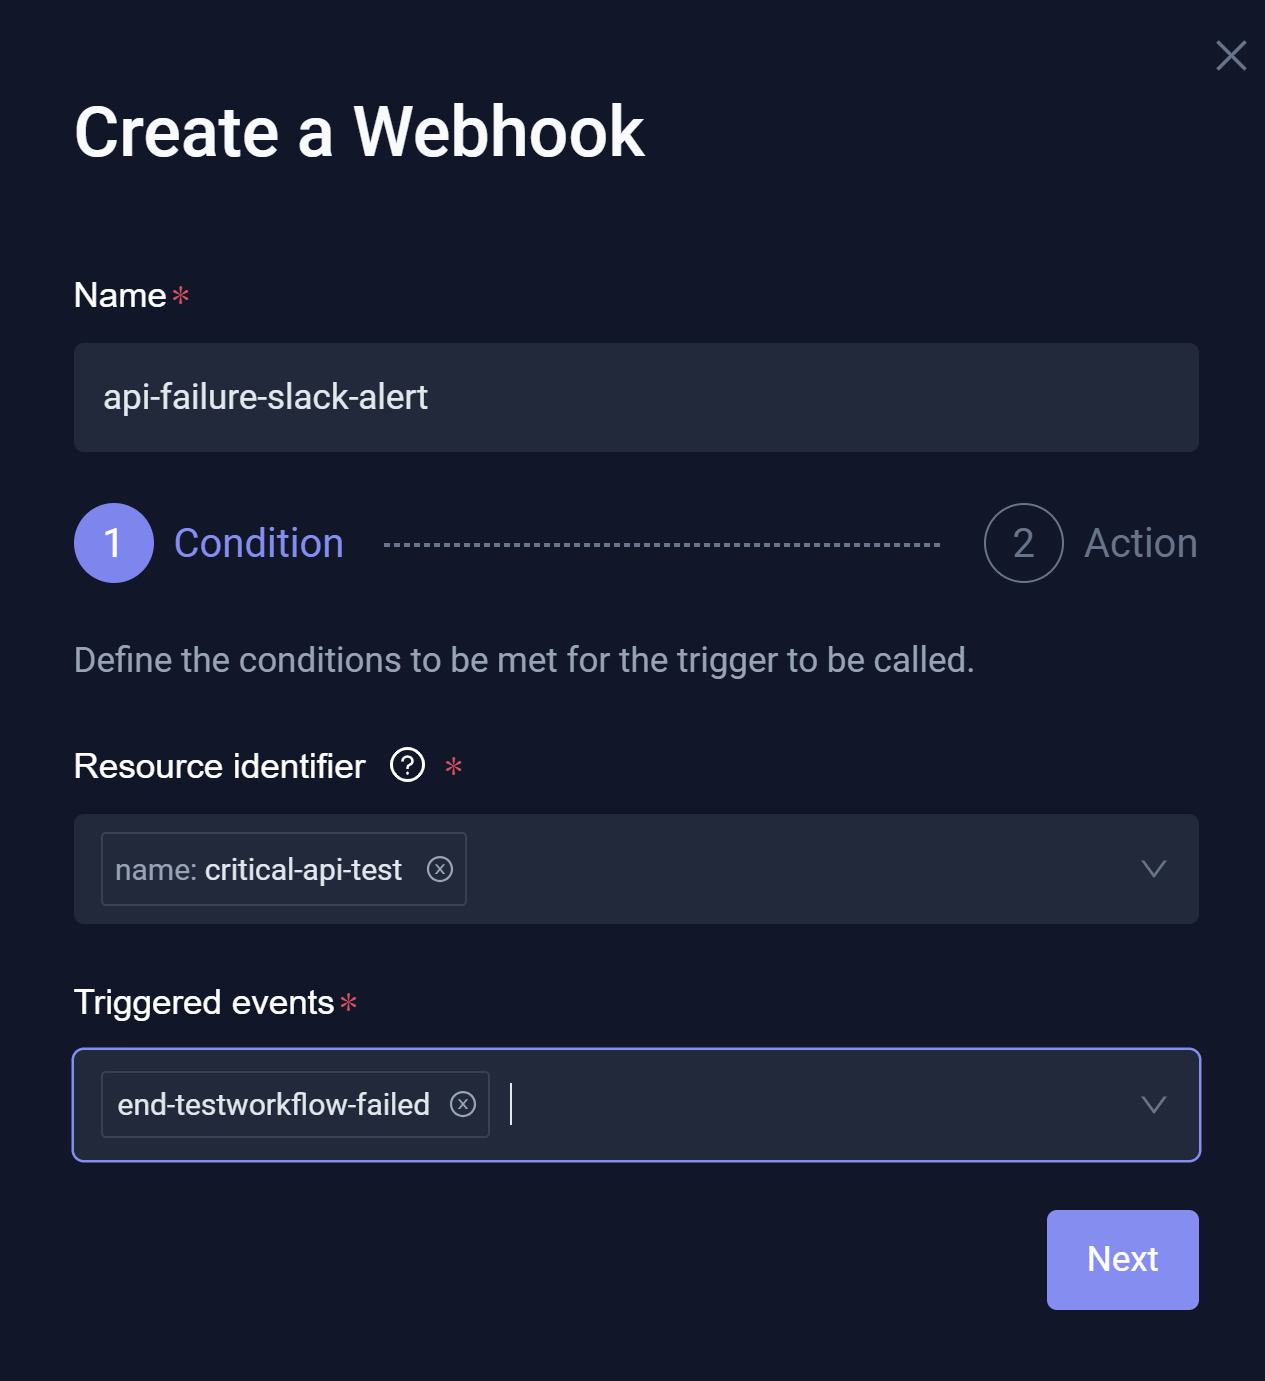Click the Next button

pyautogui.click(x=1122, y=1259)
